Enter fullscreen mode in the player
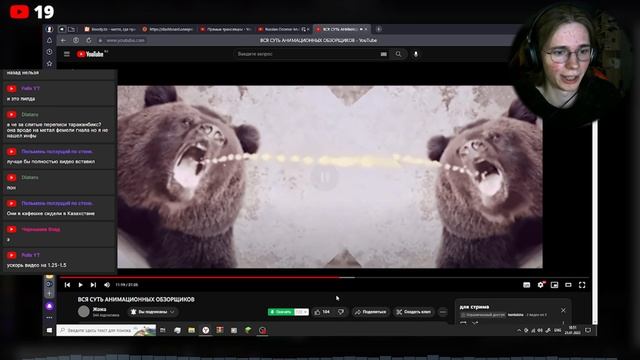The image size is (640, 360). (582, 285)
